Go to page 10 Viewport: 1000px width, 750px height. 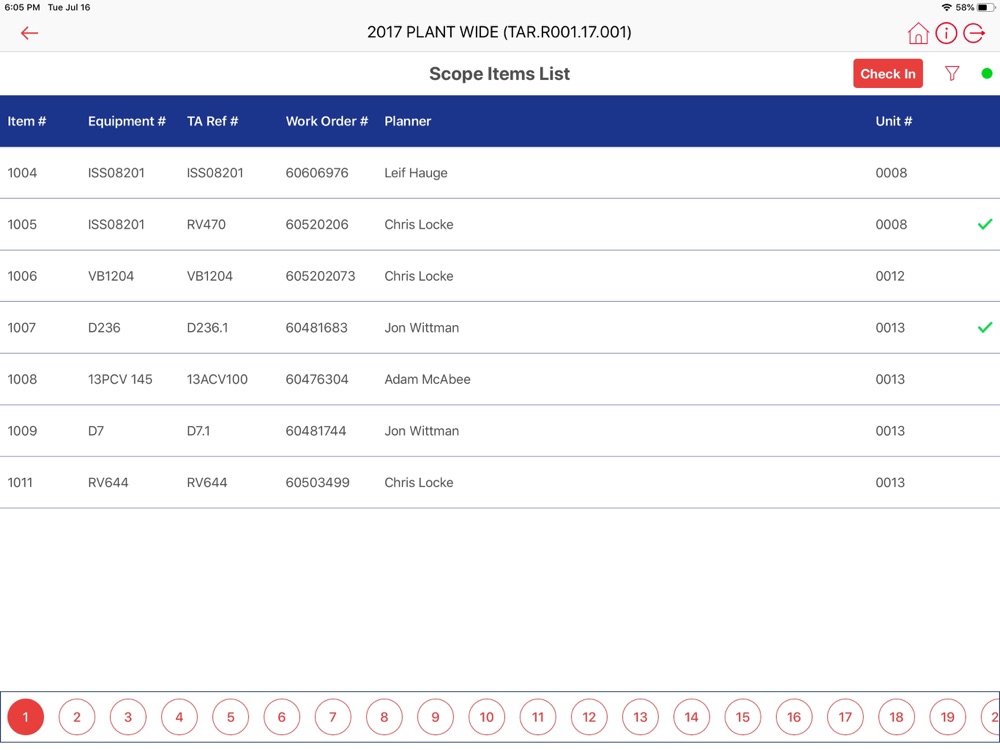[x=487, y=717]
